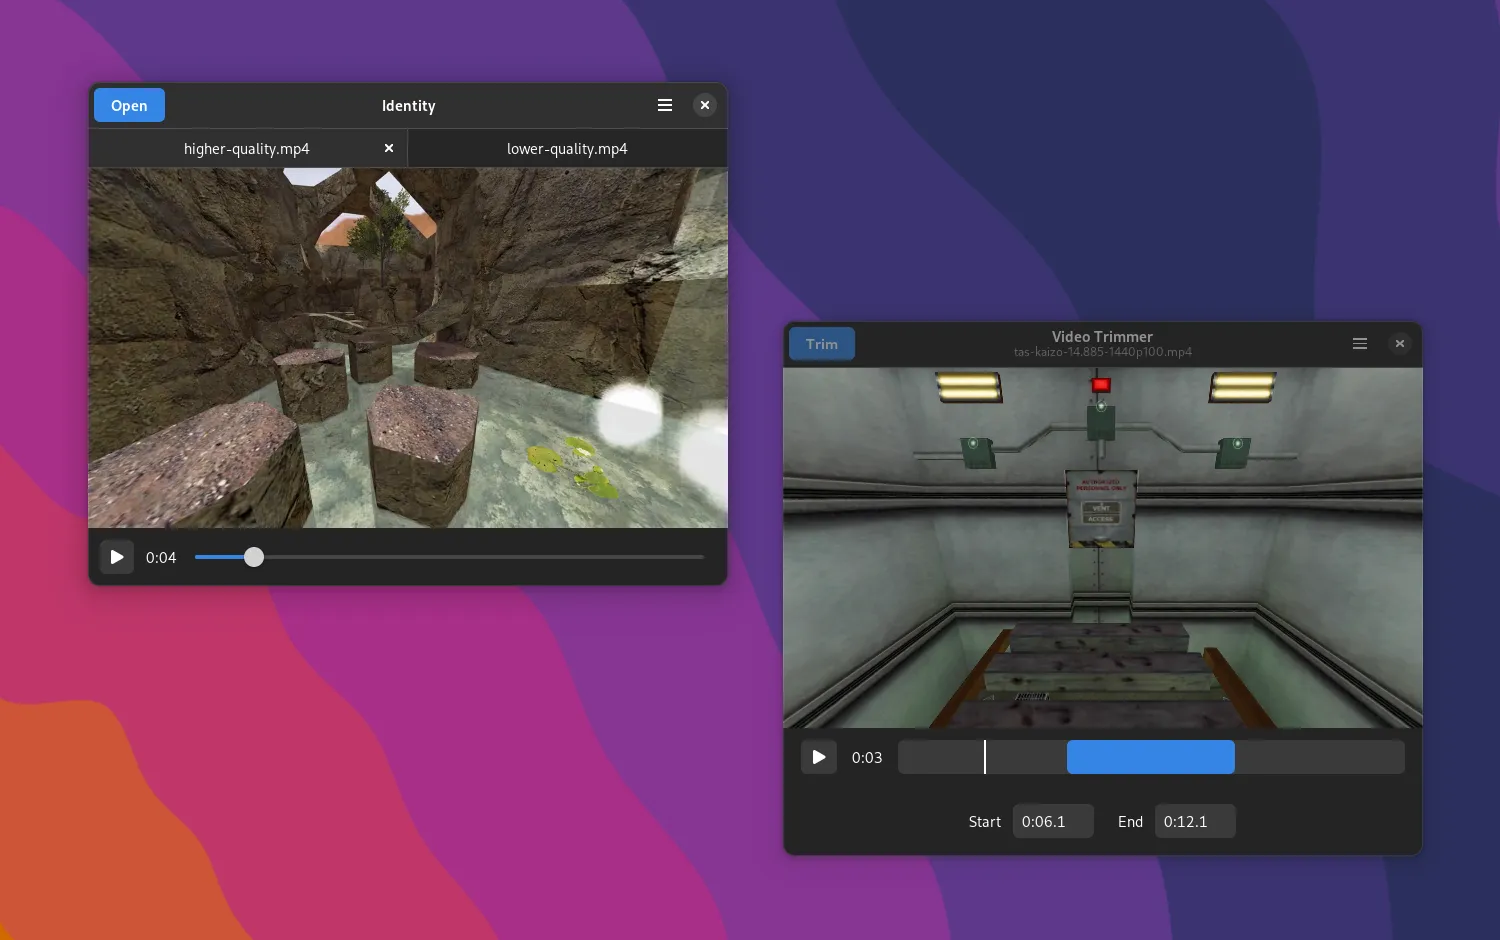1500x940 pixels.
Task: Play the video in Video Trimmer
Action: pyautogui.click(x=819, y=757)
